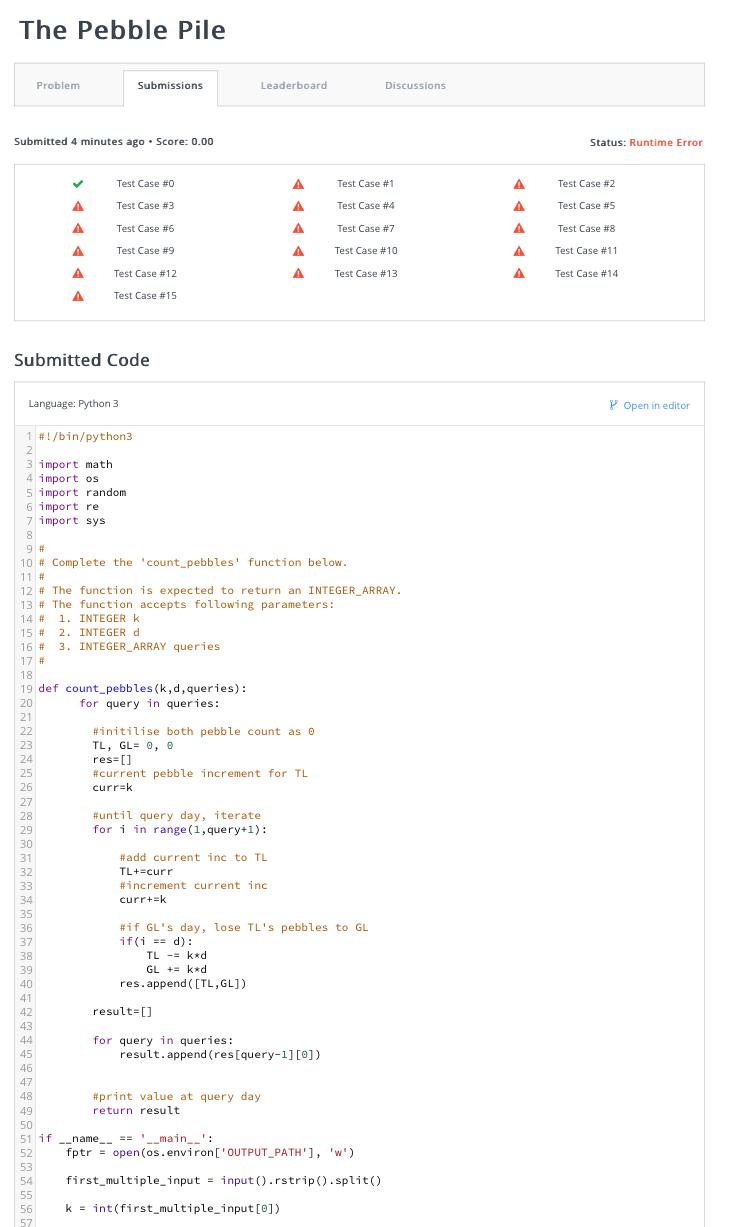Click the 'Language: Python 3' label
This screenshot has width=750, height=1227.
[x=73, y=404]
